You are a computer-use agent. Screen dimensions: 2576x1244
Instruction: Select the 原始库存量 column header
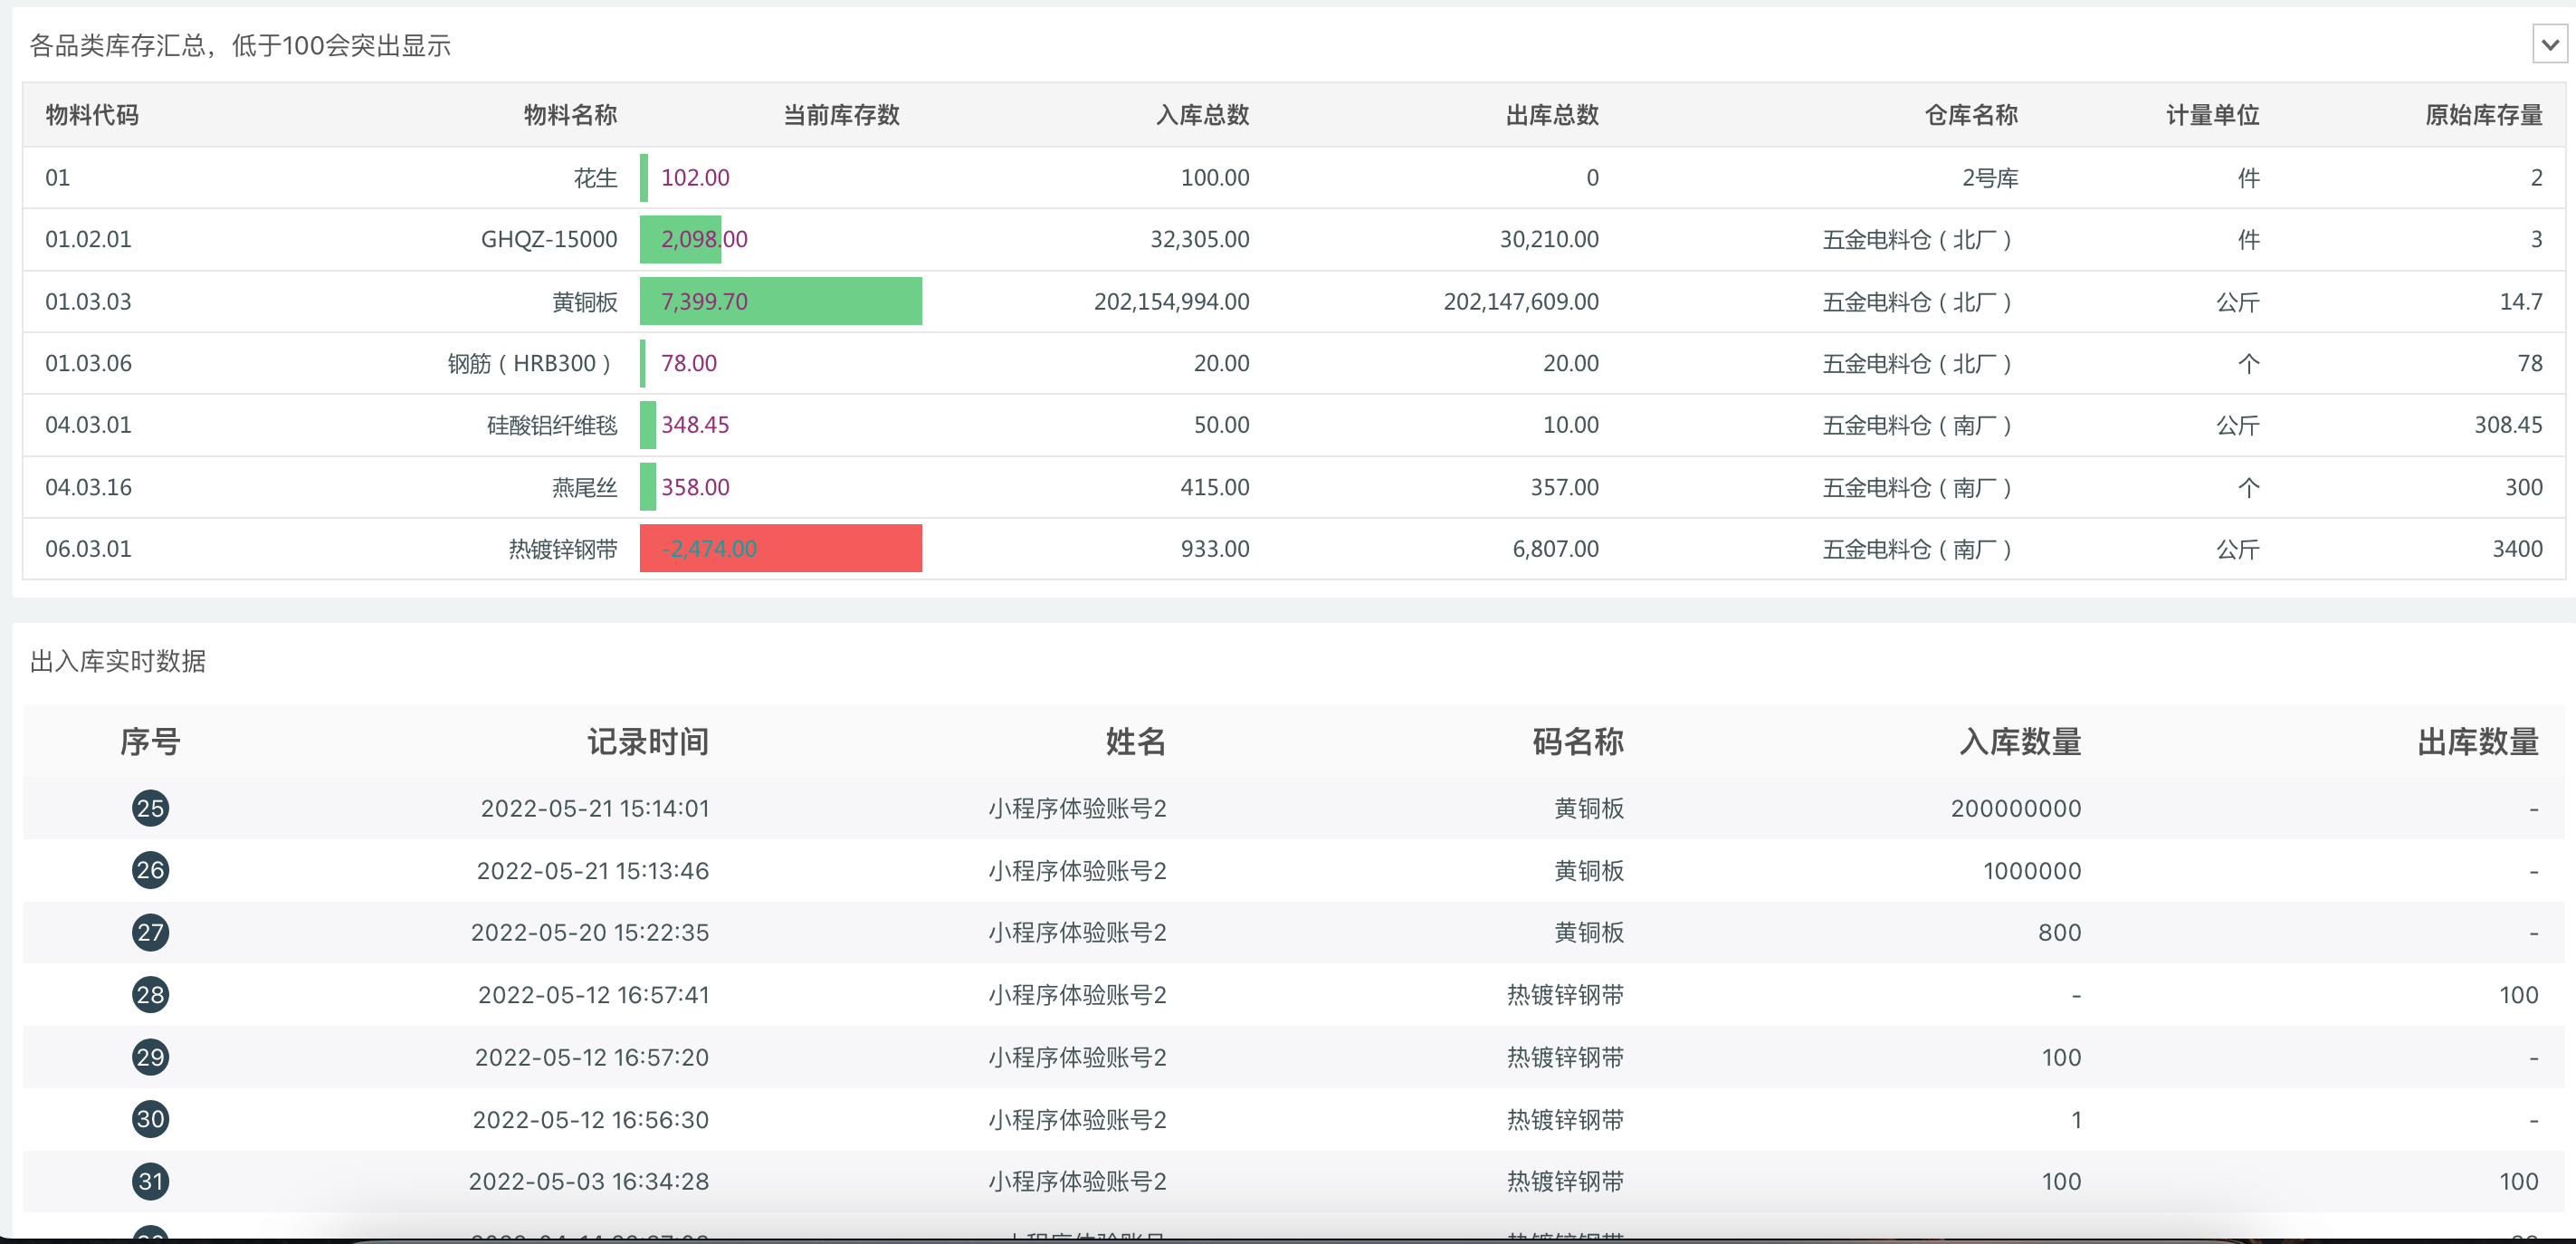[2484, 115]
